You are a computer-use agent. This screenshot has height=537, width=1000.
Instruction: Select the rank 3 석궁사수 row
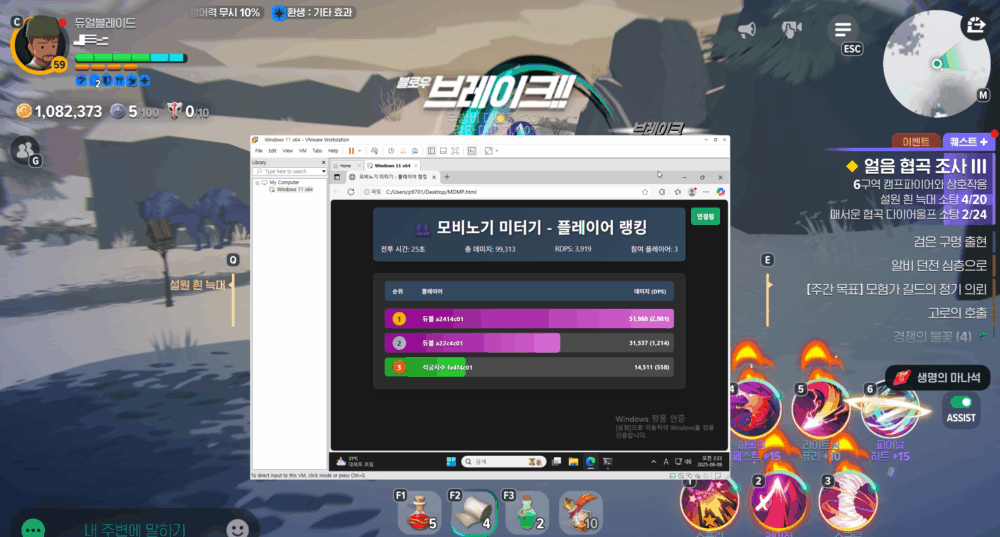click(x=529, y=367)
